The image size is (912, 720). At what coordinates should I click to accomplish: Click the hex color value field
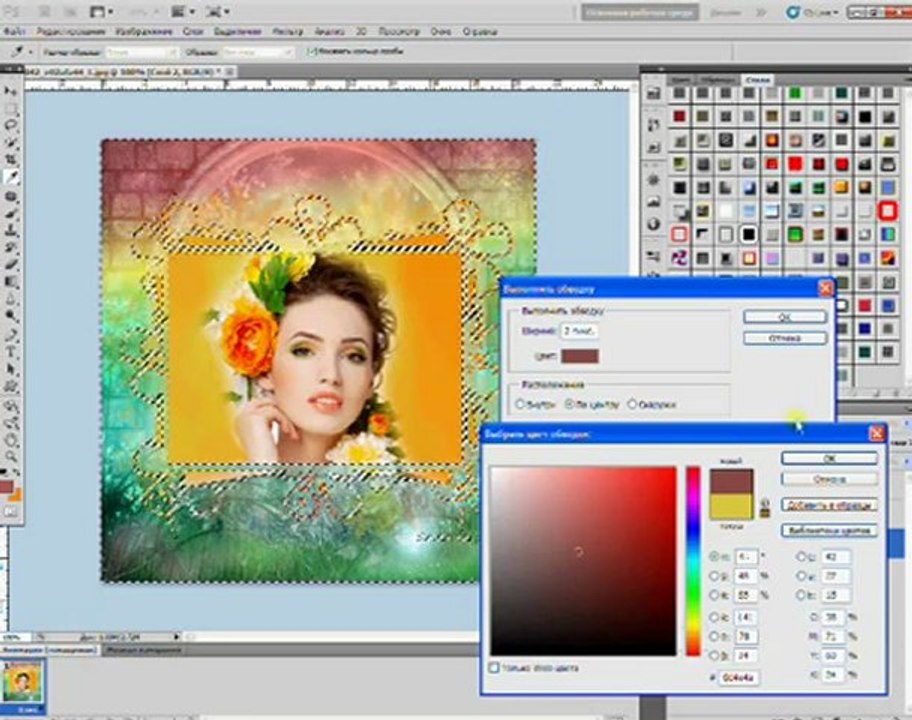pos(739,678)
